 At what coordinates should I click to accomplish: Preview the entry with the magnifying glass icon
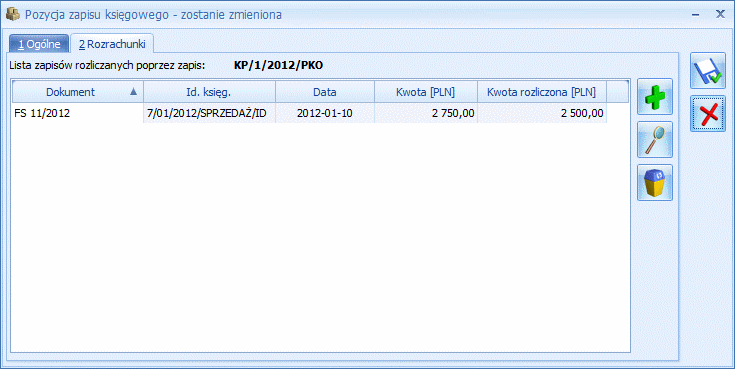(x=655, y=140)
